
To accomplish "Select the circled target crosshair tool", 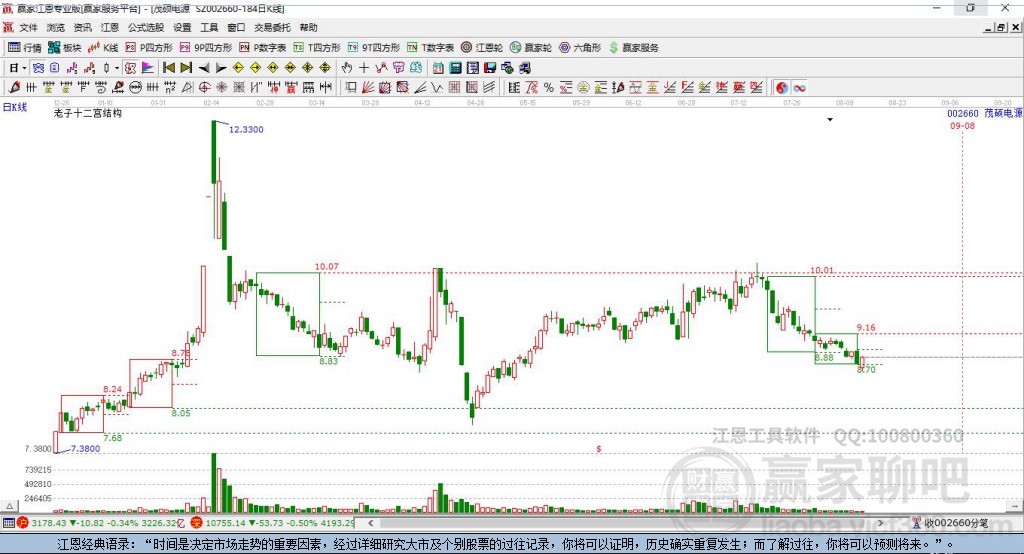I will click(204, 88).
